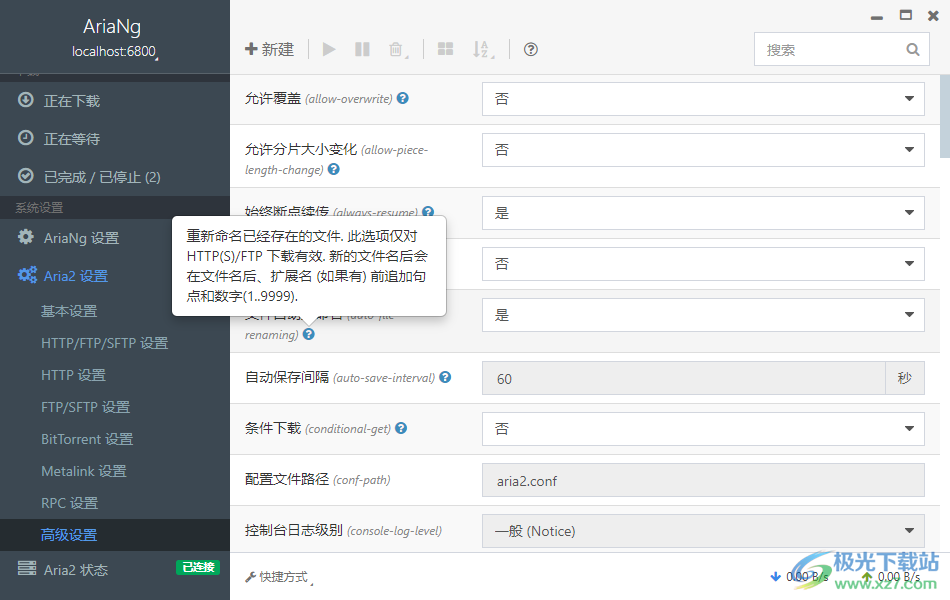Select HTTP/FTP/SFTP 设置 submenu item

click(x=104, y=343)
